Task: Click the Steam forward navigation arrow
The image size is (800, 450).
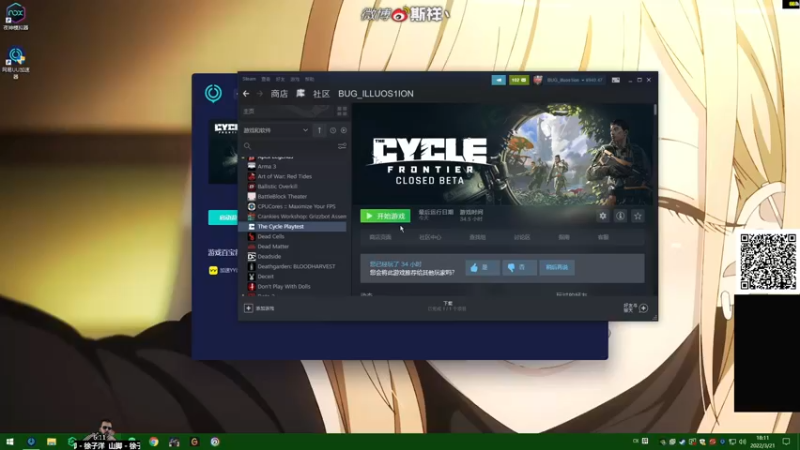Action: [x=260, y=94]
